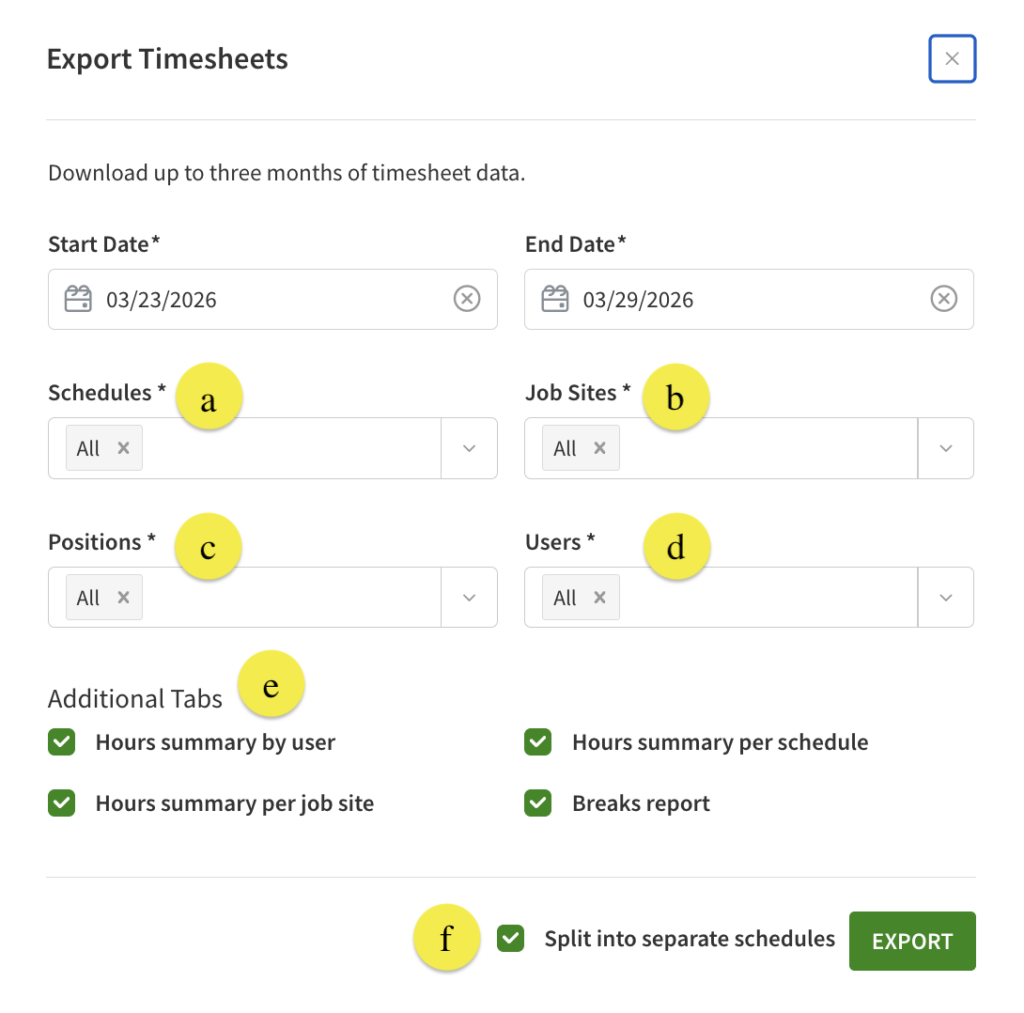Close the Export Timesheets dialog
The width and height of the screenshot is (1024, 1013).
[x=952, y=59]
